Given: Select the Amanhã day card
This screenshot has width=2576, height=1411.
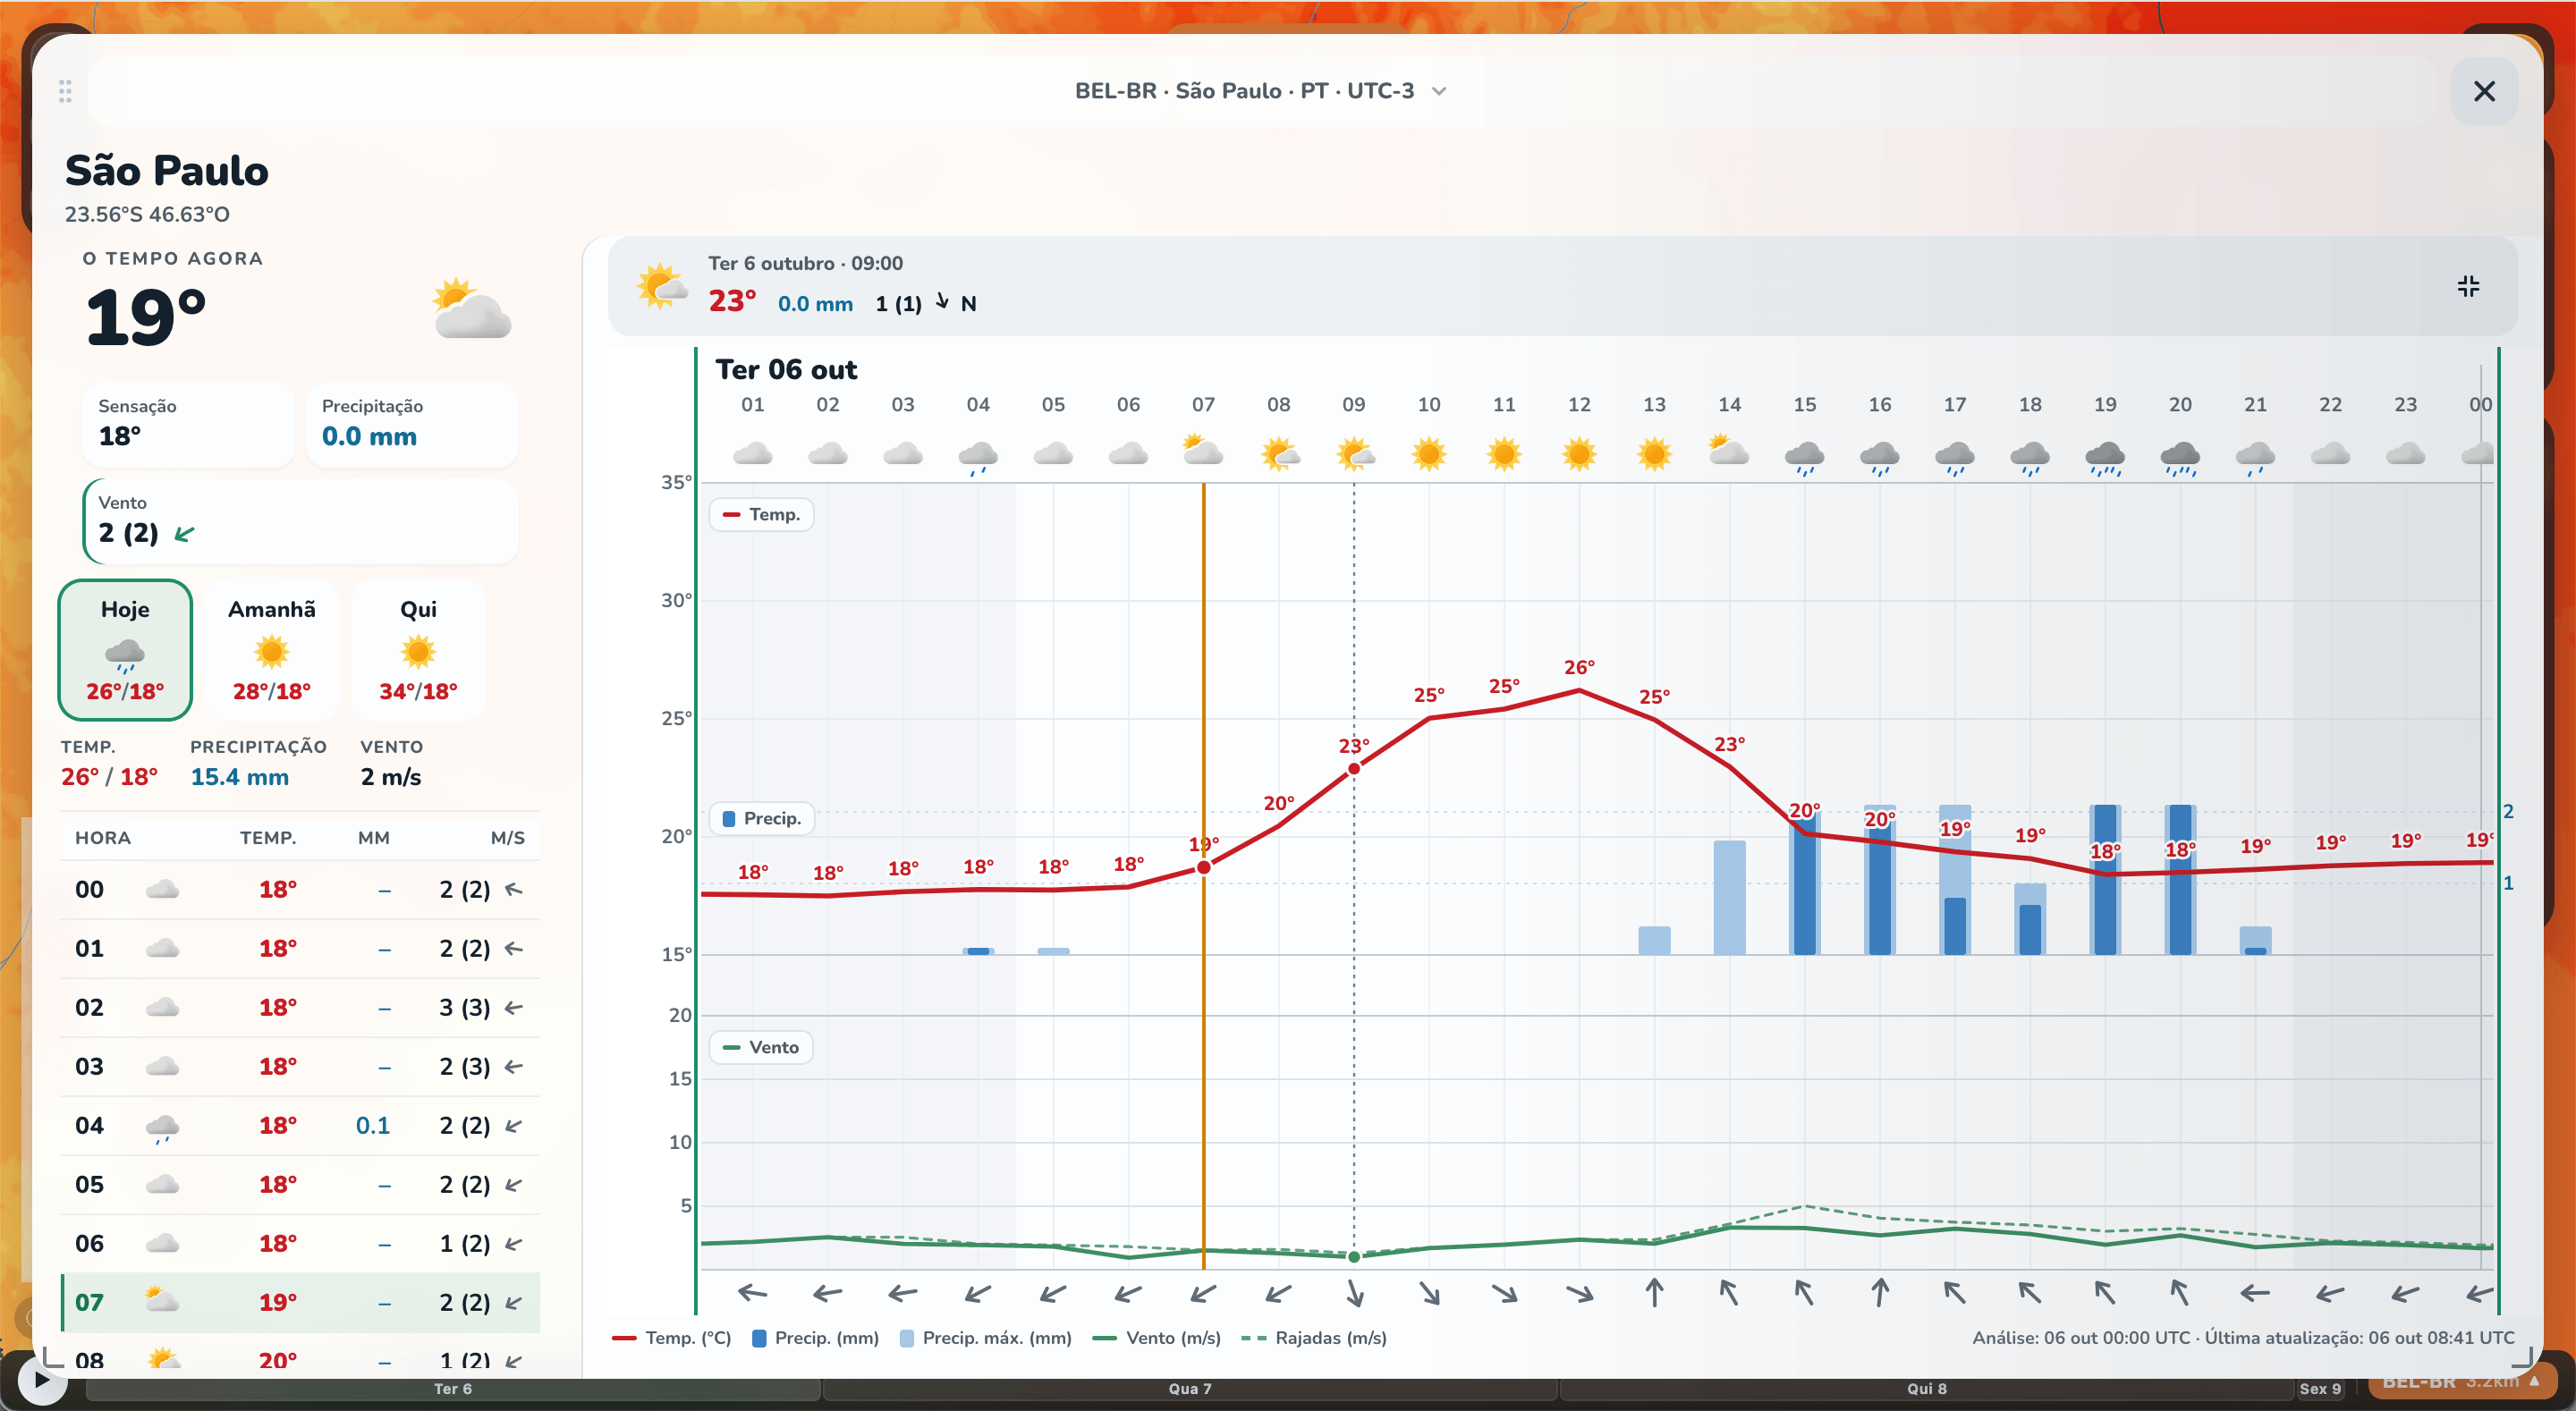Looking at the screenshot, I should (272, 649).
